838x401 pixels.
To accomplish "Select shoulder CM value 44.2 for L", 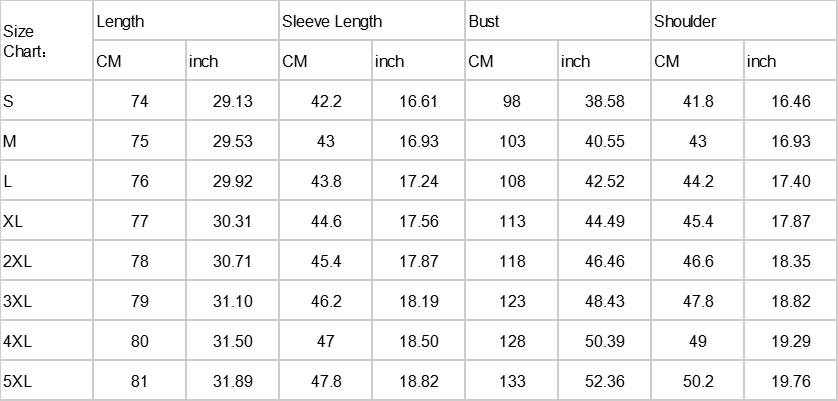I will point(697,181).
